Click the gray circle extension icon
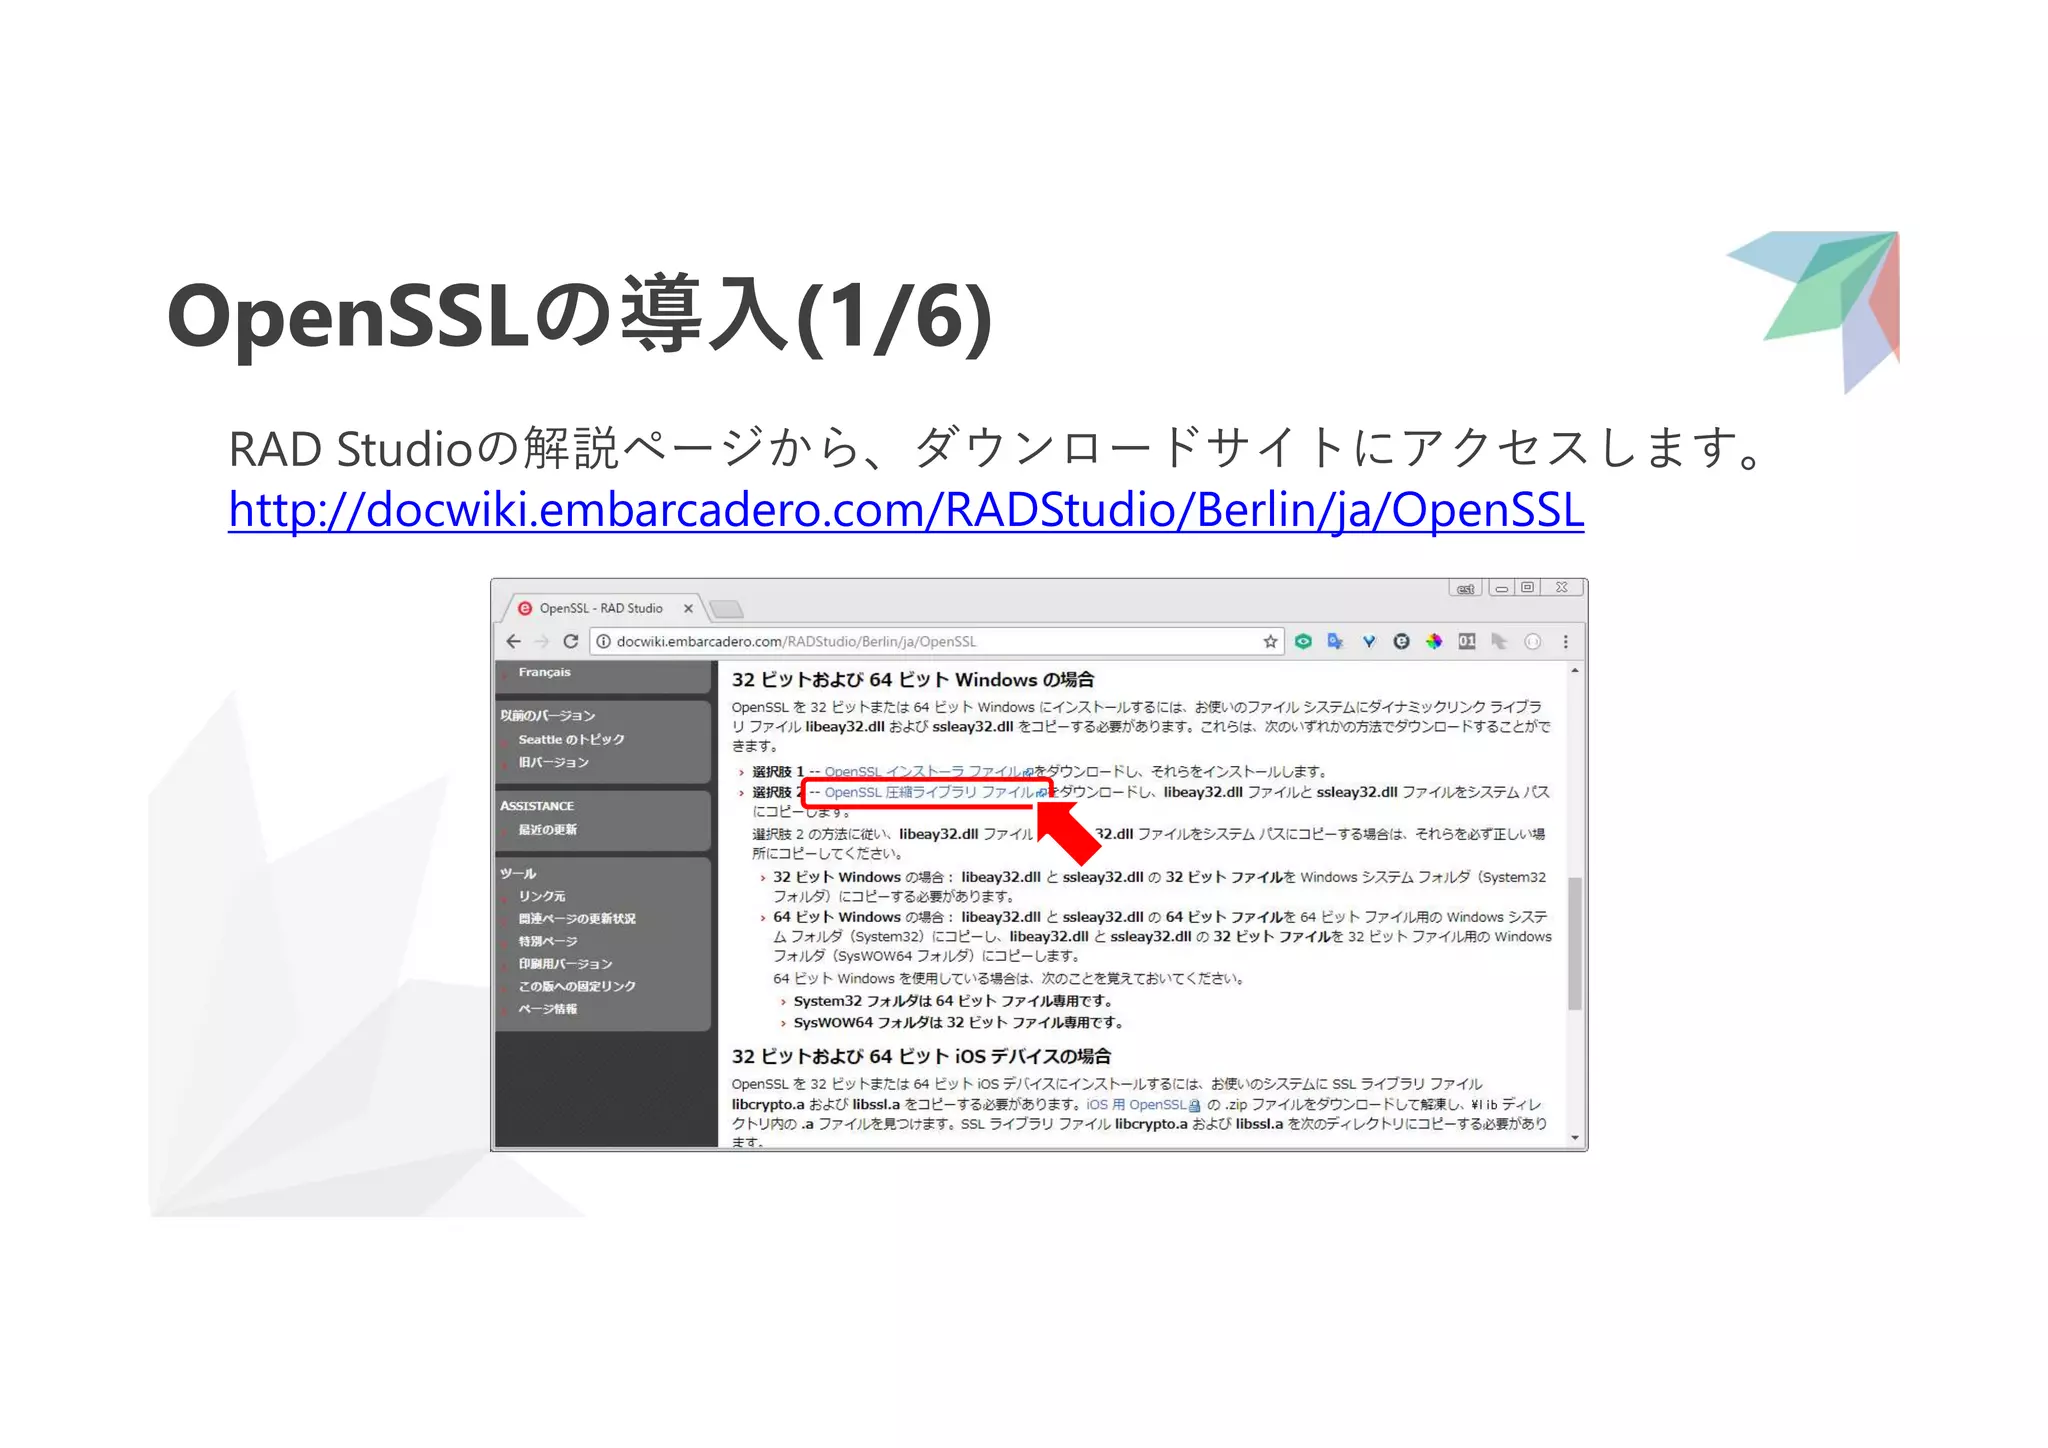This screenshot has height=1448, width=2048. [x=1532, y=642]
